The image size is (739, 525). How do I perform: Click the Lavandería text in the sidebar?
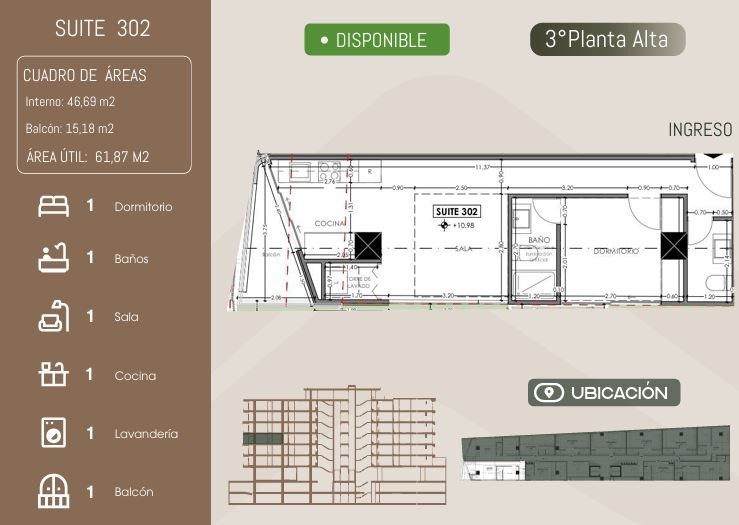146,434
